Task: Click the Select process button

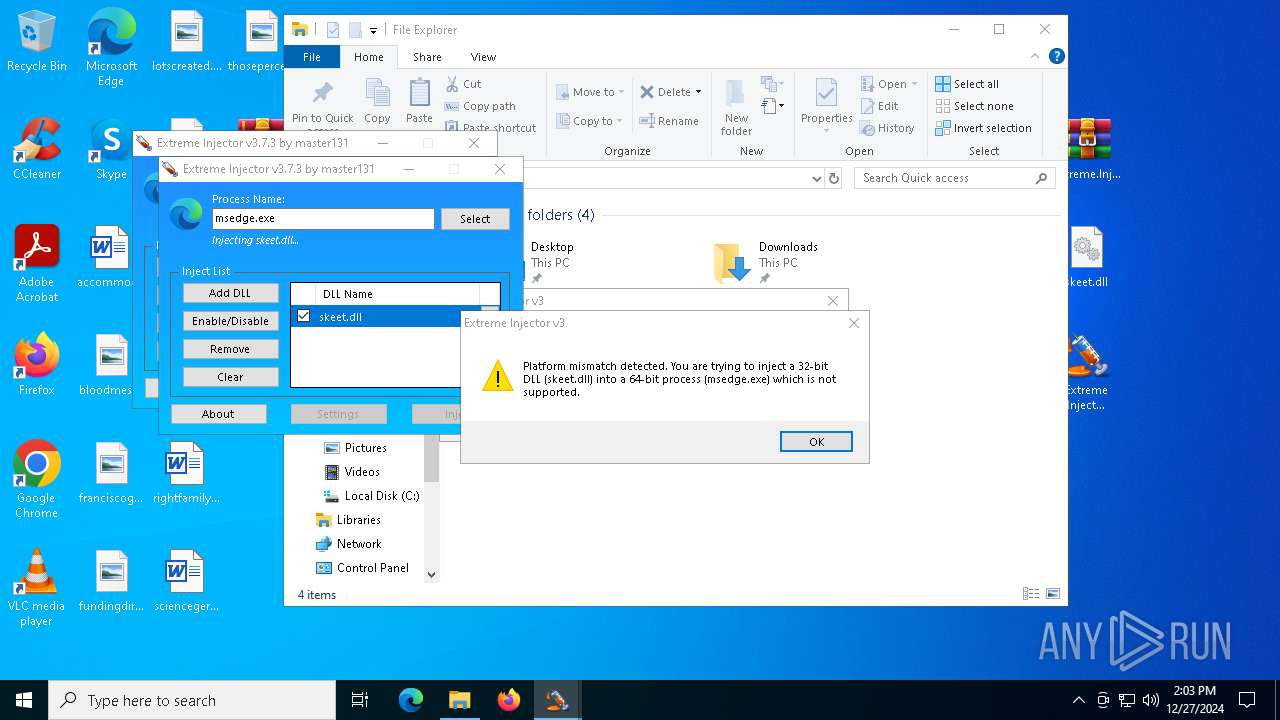Action: click(475, 219)
